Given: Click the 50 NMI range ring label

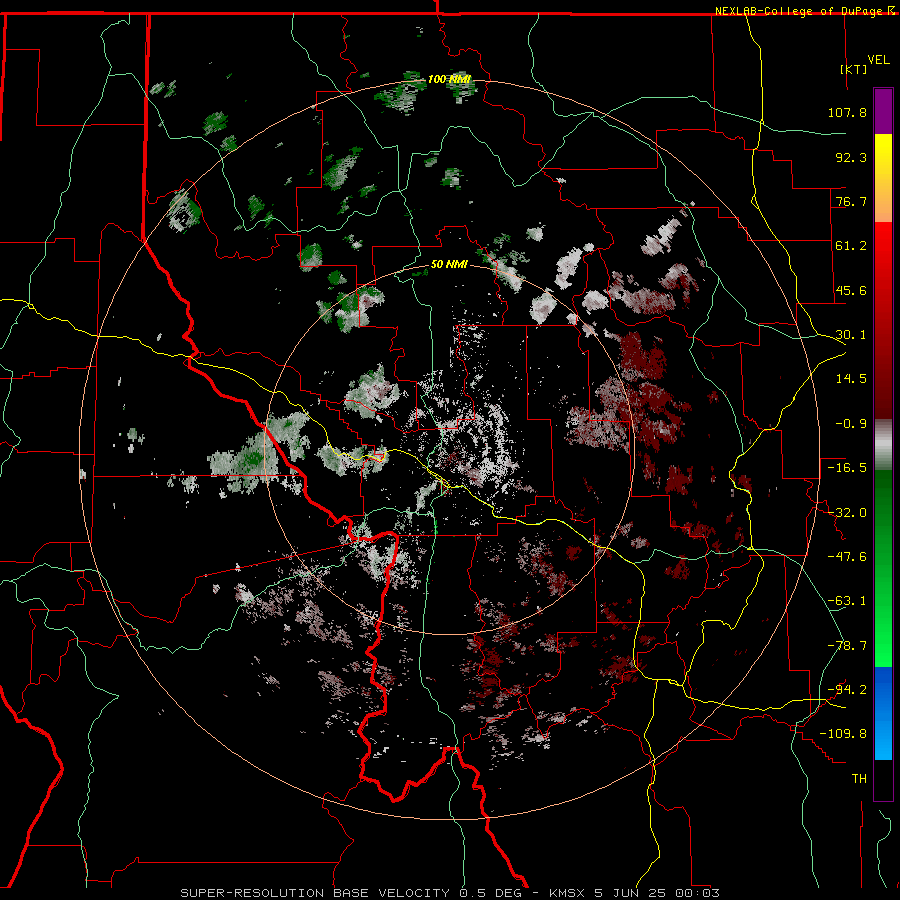Looking at the screenshot, I should 449,265.
